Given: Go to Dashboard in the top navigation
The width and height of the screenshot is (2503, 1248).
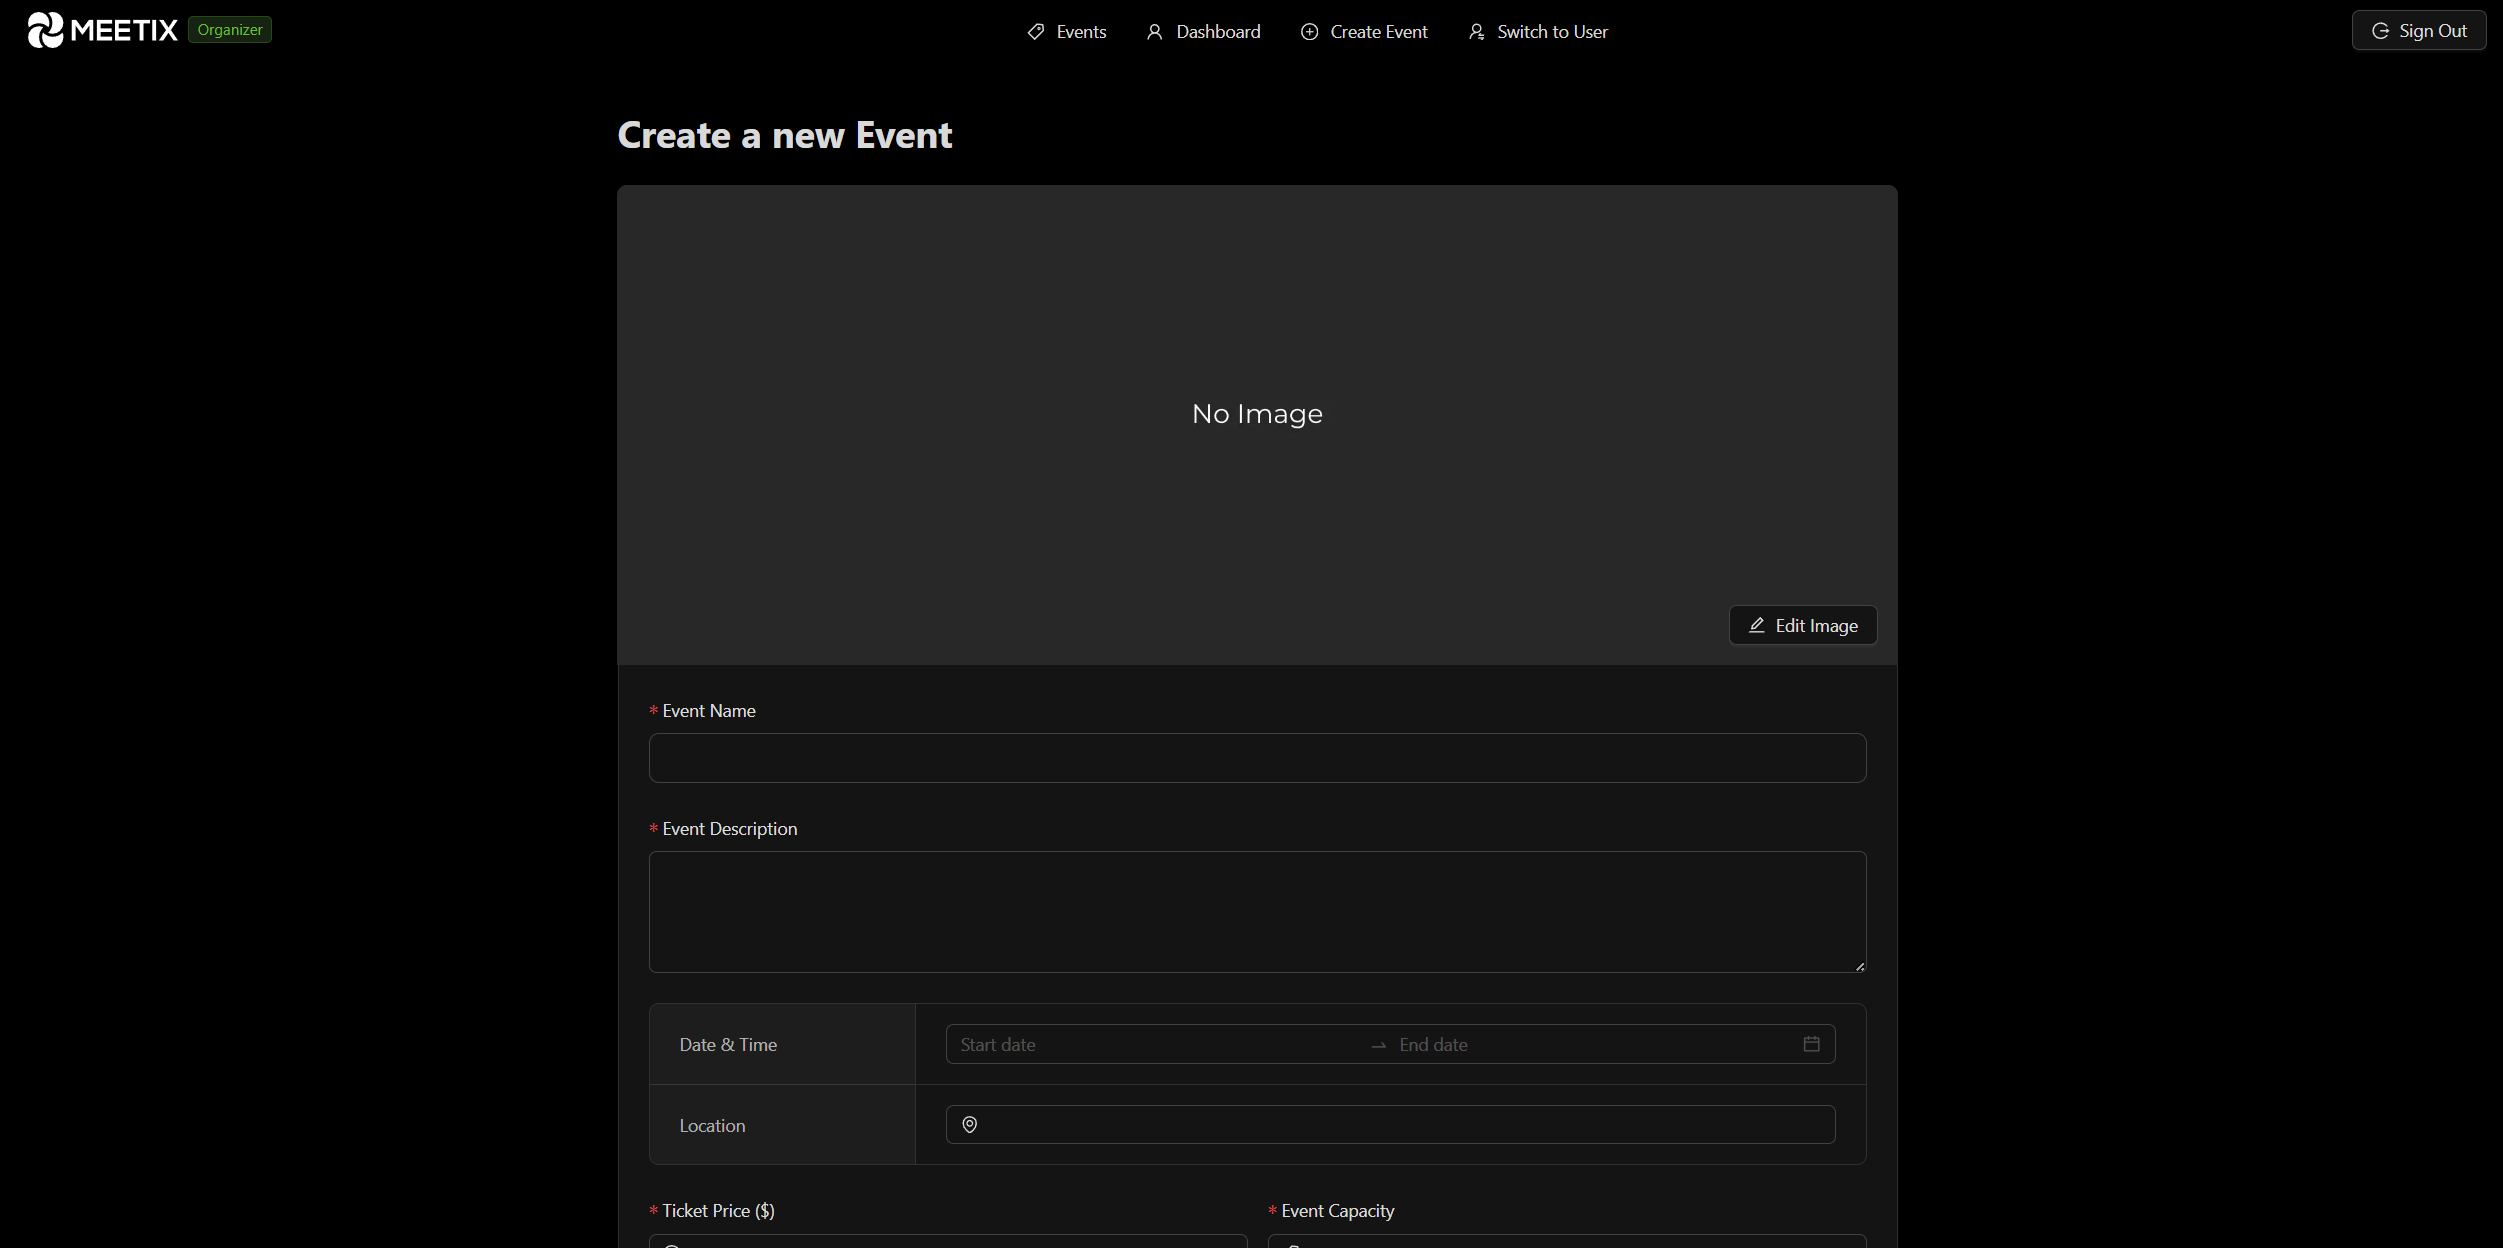Looking at the screenshot, I should 1217,32.
